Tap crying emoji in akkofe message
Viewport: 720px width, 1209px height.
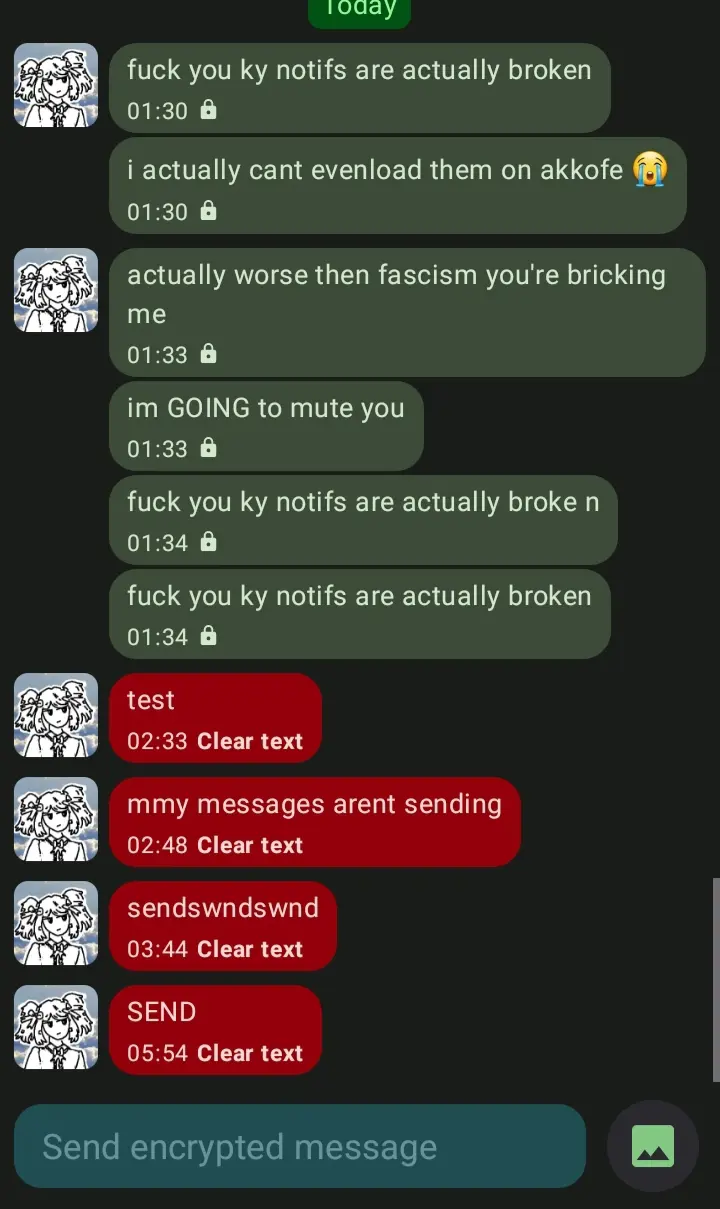click(650, 169)
